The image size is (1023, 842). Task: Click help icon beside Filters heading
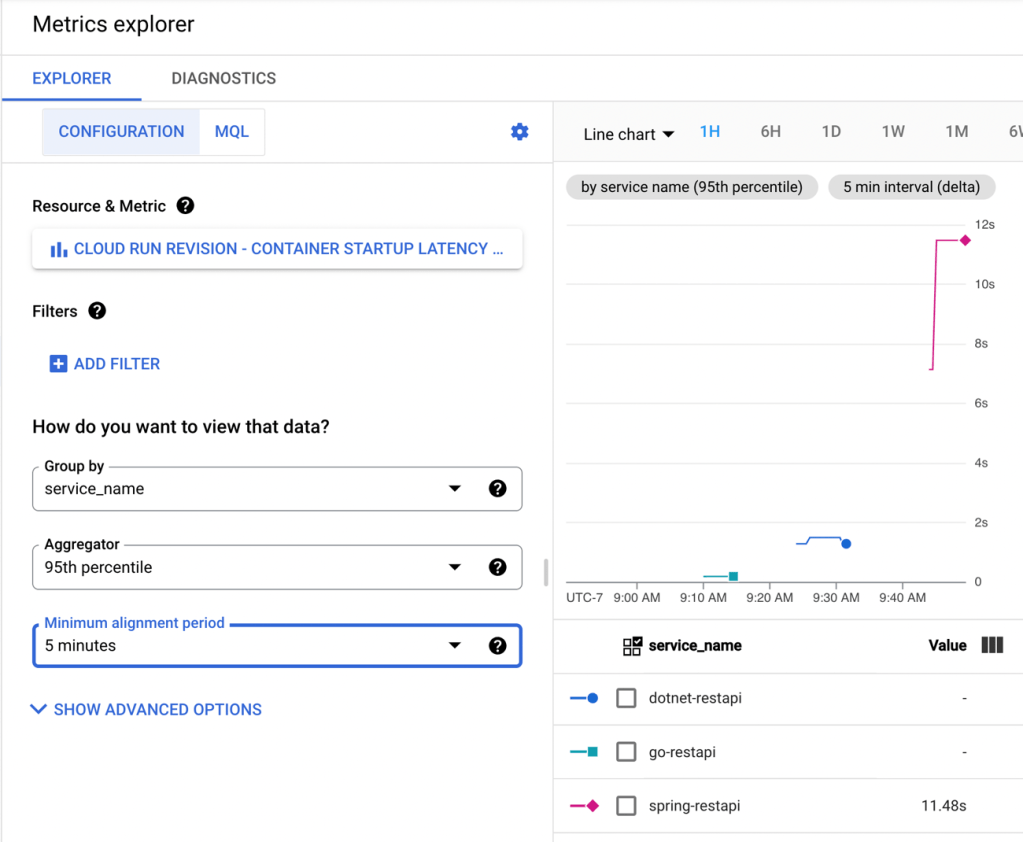[97, 311]
